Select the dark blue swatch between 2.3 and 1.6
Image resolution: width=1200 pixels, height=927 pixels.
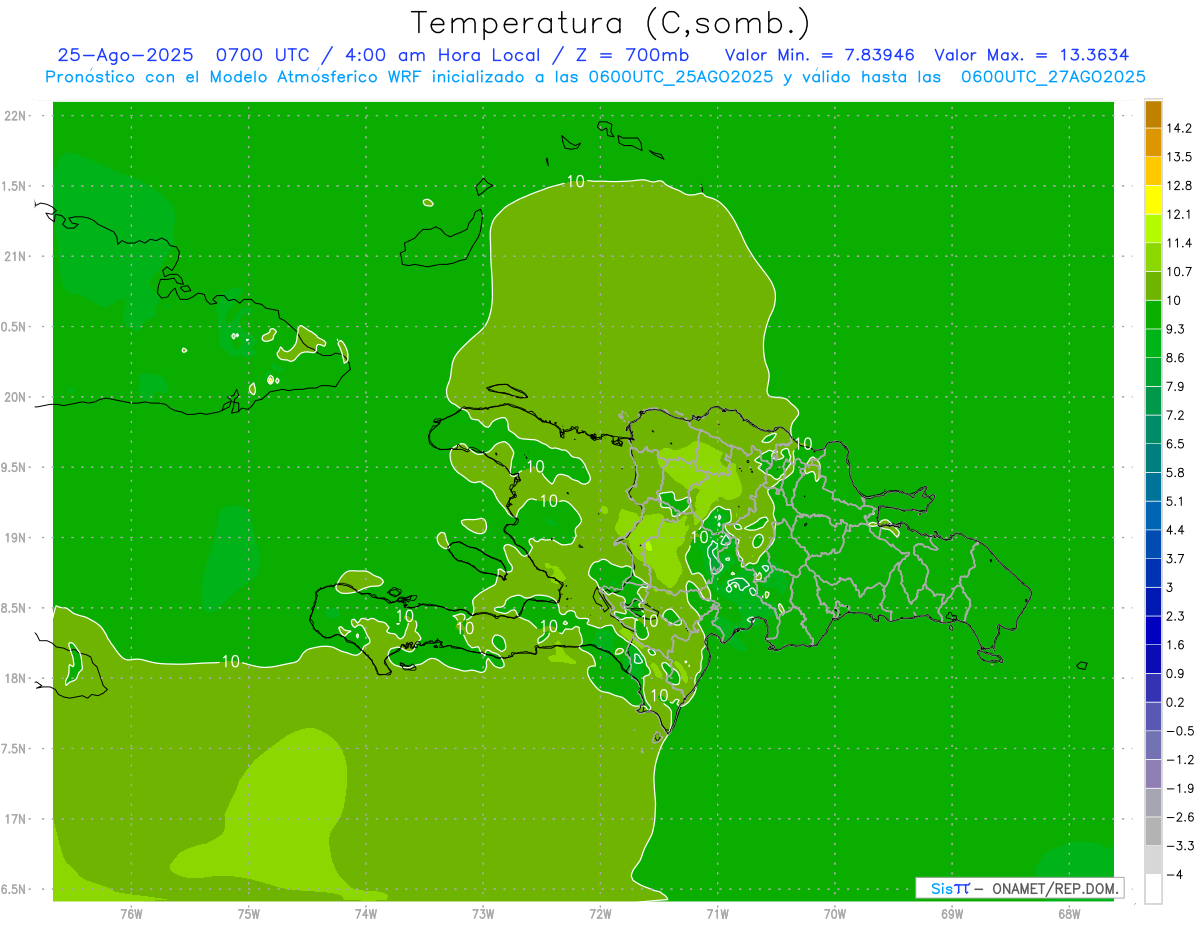1153,631
